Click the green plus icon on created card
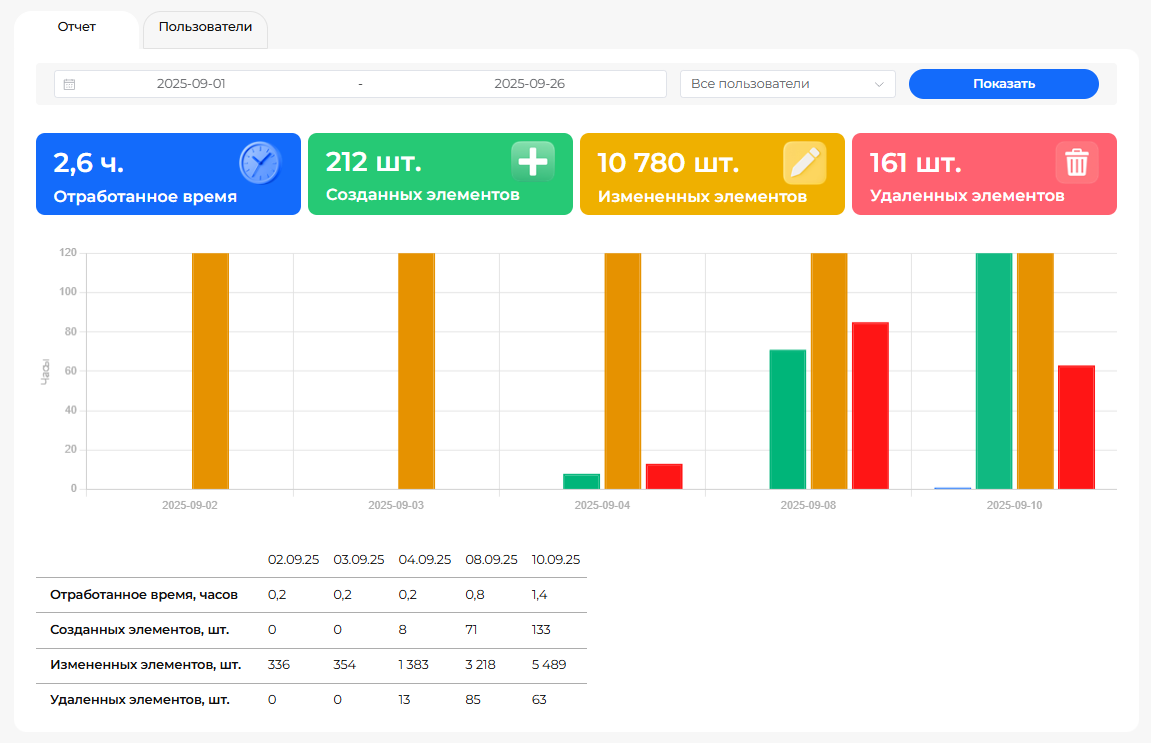This screenshot has height=743, width=1151. pos(532,162)
